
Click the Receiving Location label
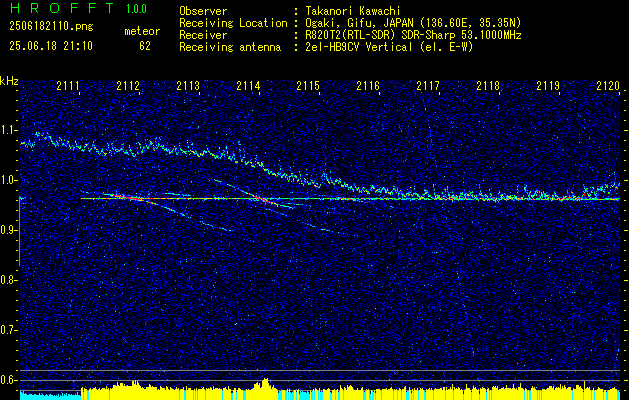[x=233, y=23]
